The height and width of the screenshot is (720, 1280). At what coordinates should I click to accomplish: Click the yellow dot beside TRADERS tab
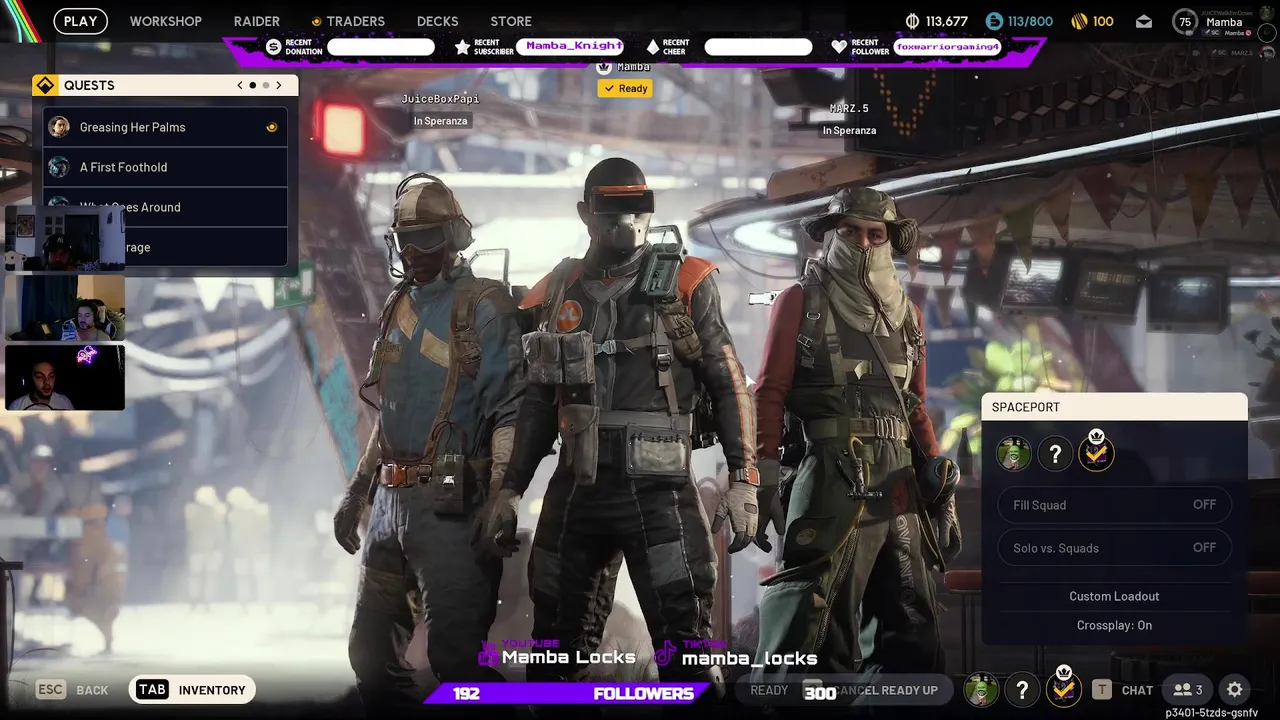click(x=316, y=21)
